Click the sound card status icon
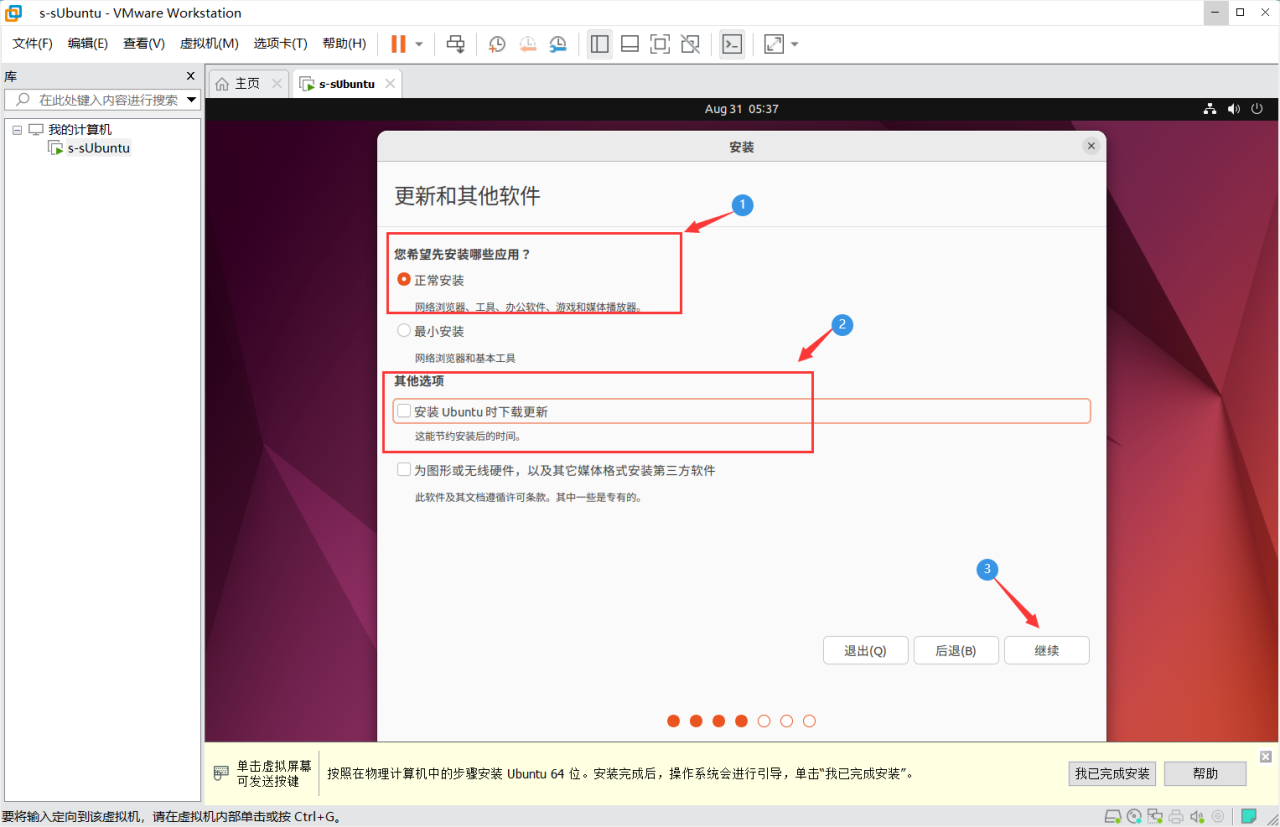 point(1198,816)
